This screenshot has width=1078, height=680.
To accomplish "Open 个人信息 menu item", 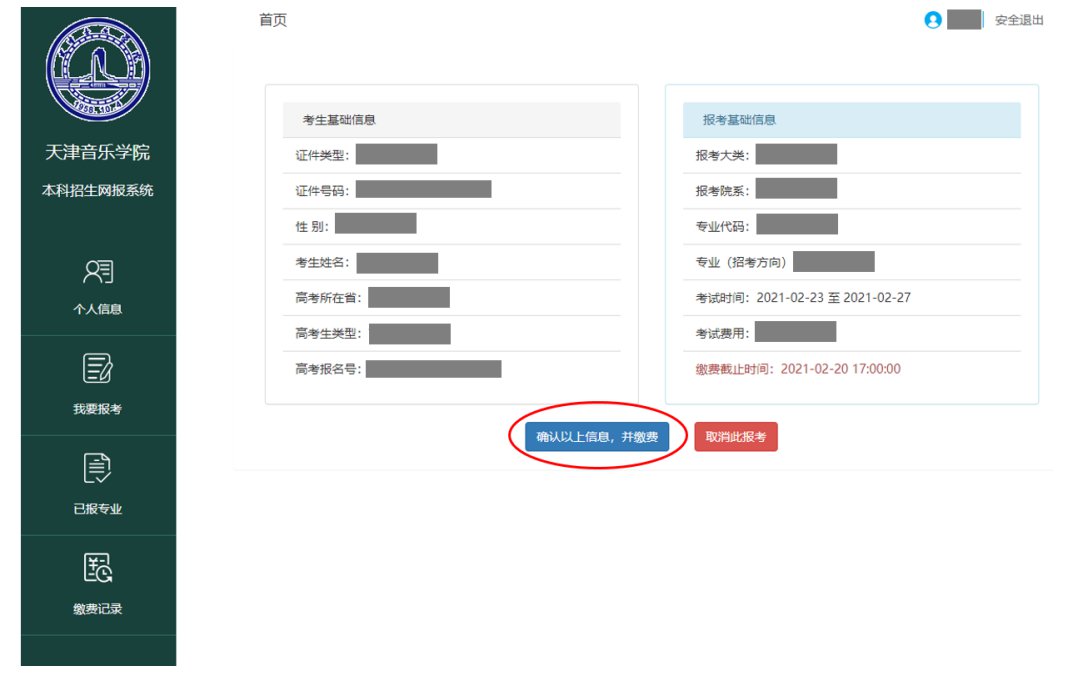I will (98, 285).
